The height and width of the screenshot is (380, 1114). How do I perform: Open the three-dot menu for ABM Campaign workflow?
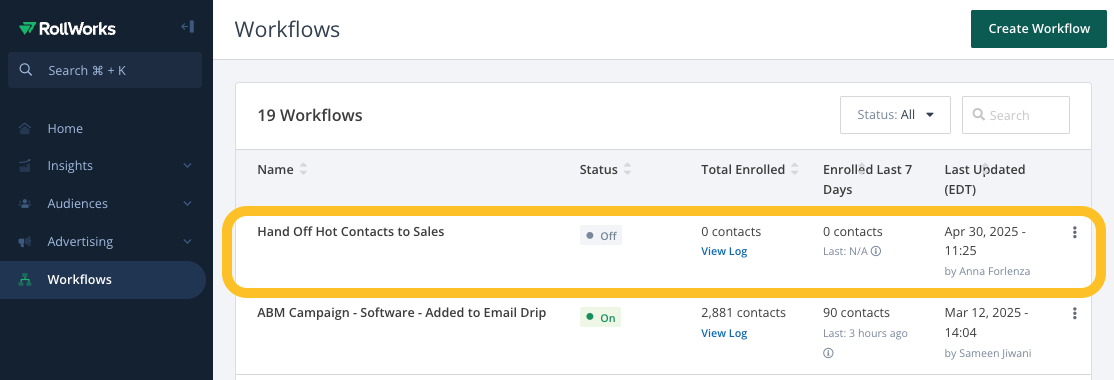tap(1074, 313)
